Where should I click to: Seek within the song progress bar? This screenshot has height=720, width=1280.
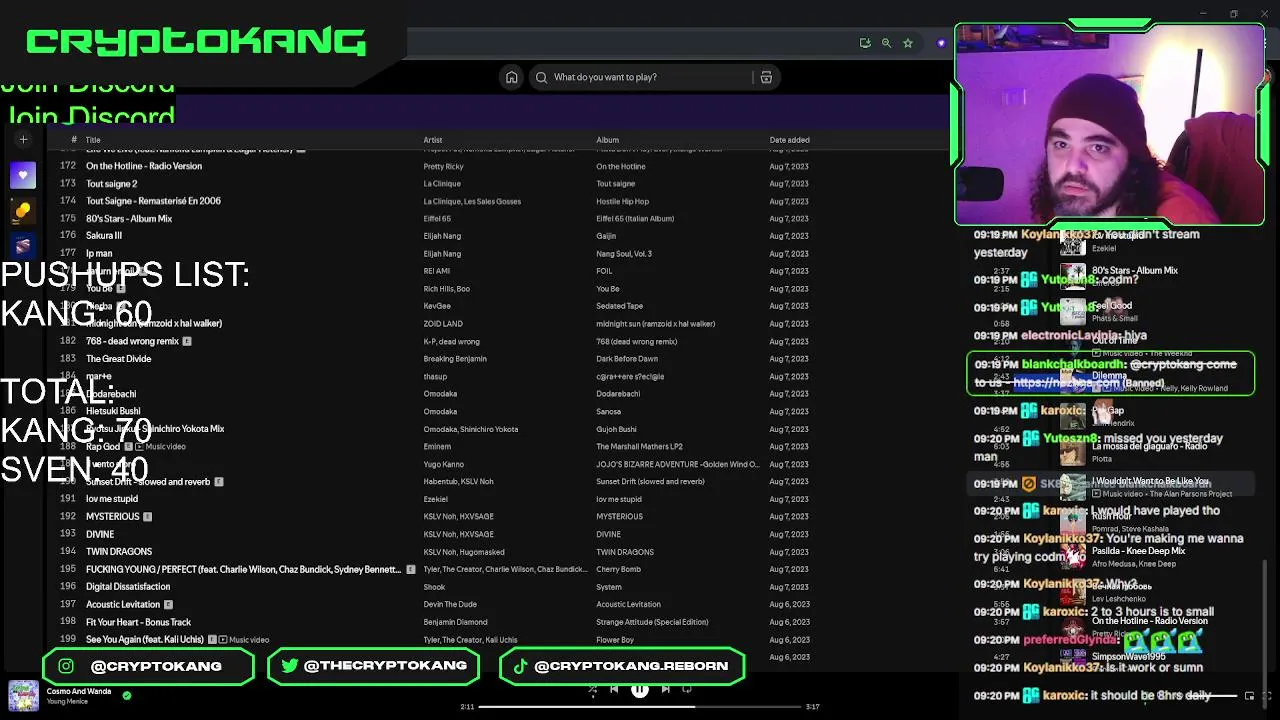click(640, 707)
